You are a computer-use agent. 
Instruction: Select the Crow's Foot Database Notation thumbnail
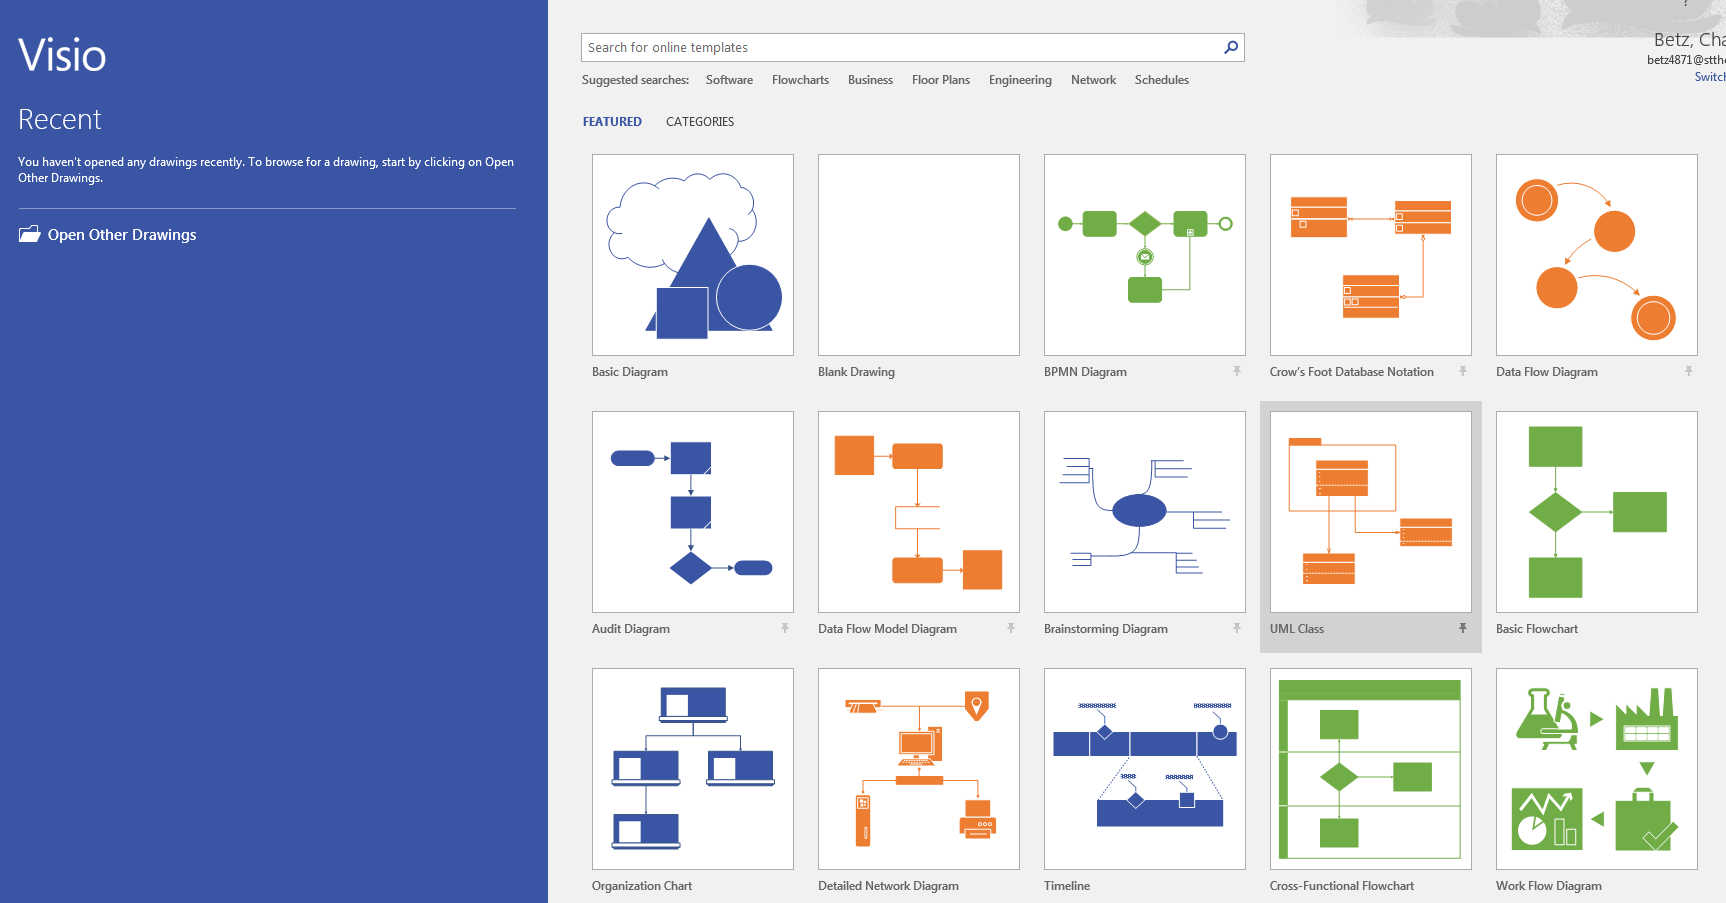point(1371,255)
